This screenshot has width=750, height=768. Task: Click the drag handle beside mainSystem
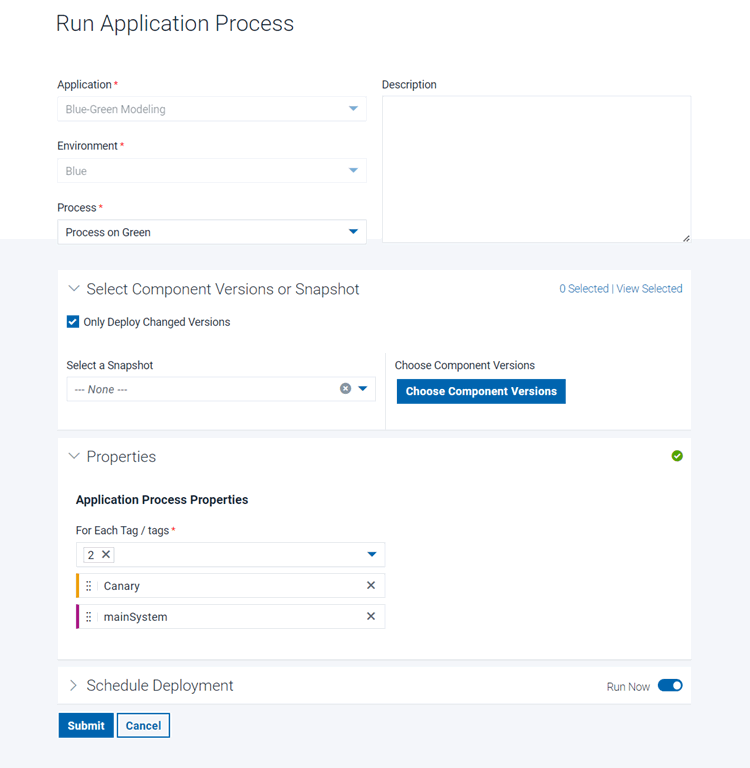pyautogui.click(x=88, y=617)
